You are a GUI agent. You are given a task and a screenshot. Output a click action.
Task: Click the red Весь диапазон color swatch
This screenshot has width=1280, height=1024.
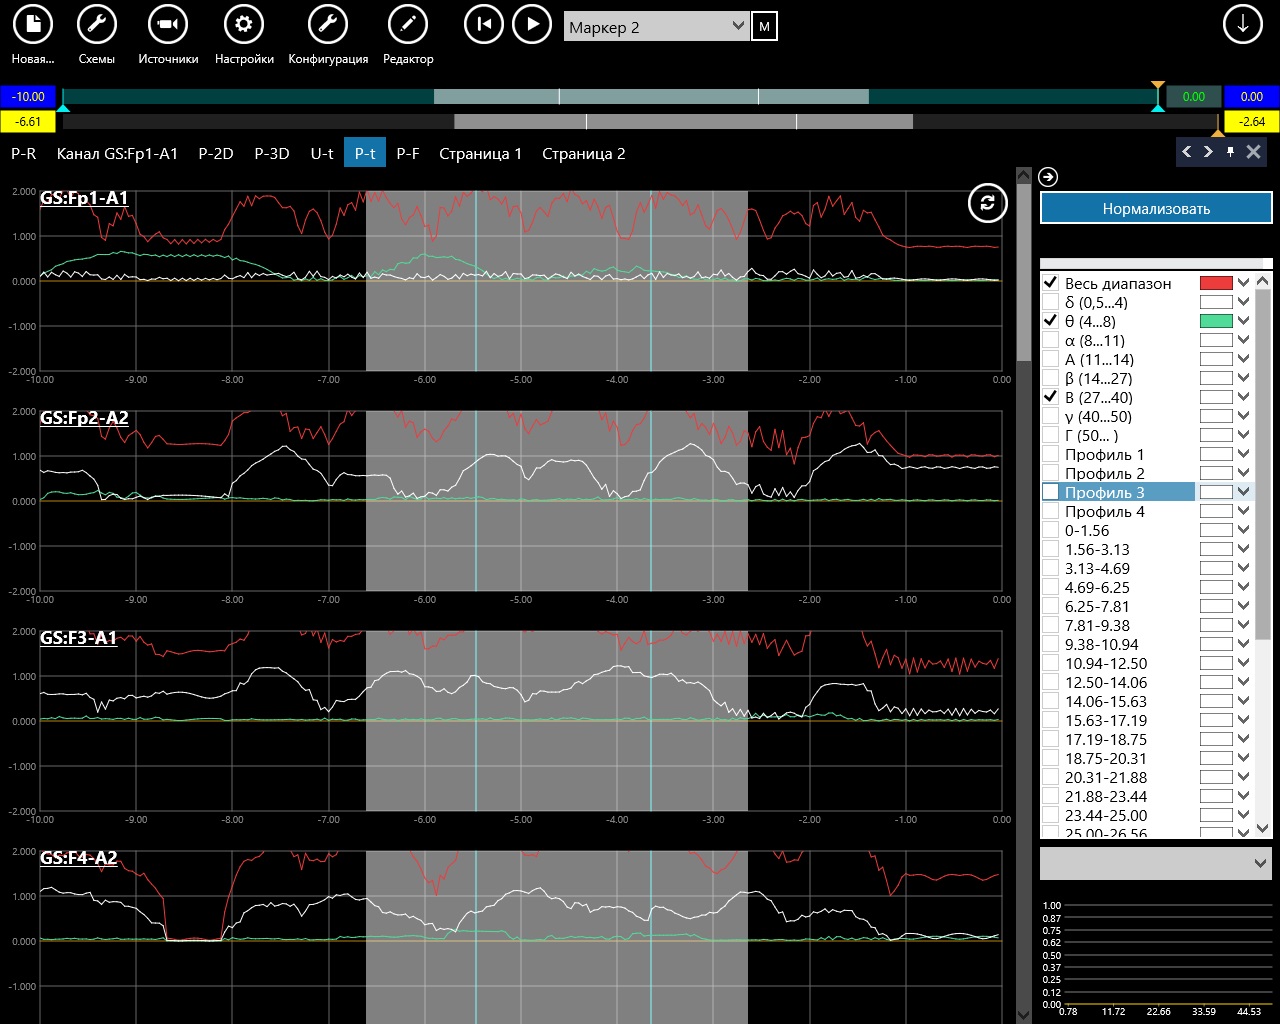(x=1216, y=283)
